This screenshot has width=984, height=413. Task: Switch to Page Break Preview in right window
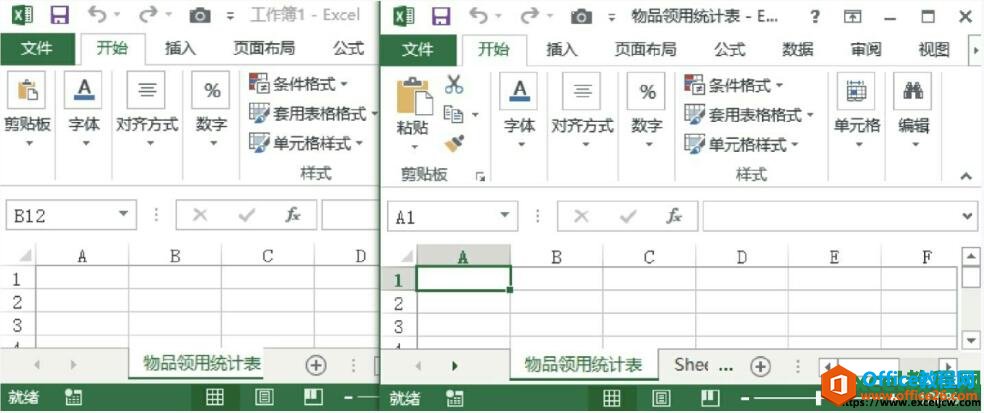point(710,397)
